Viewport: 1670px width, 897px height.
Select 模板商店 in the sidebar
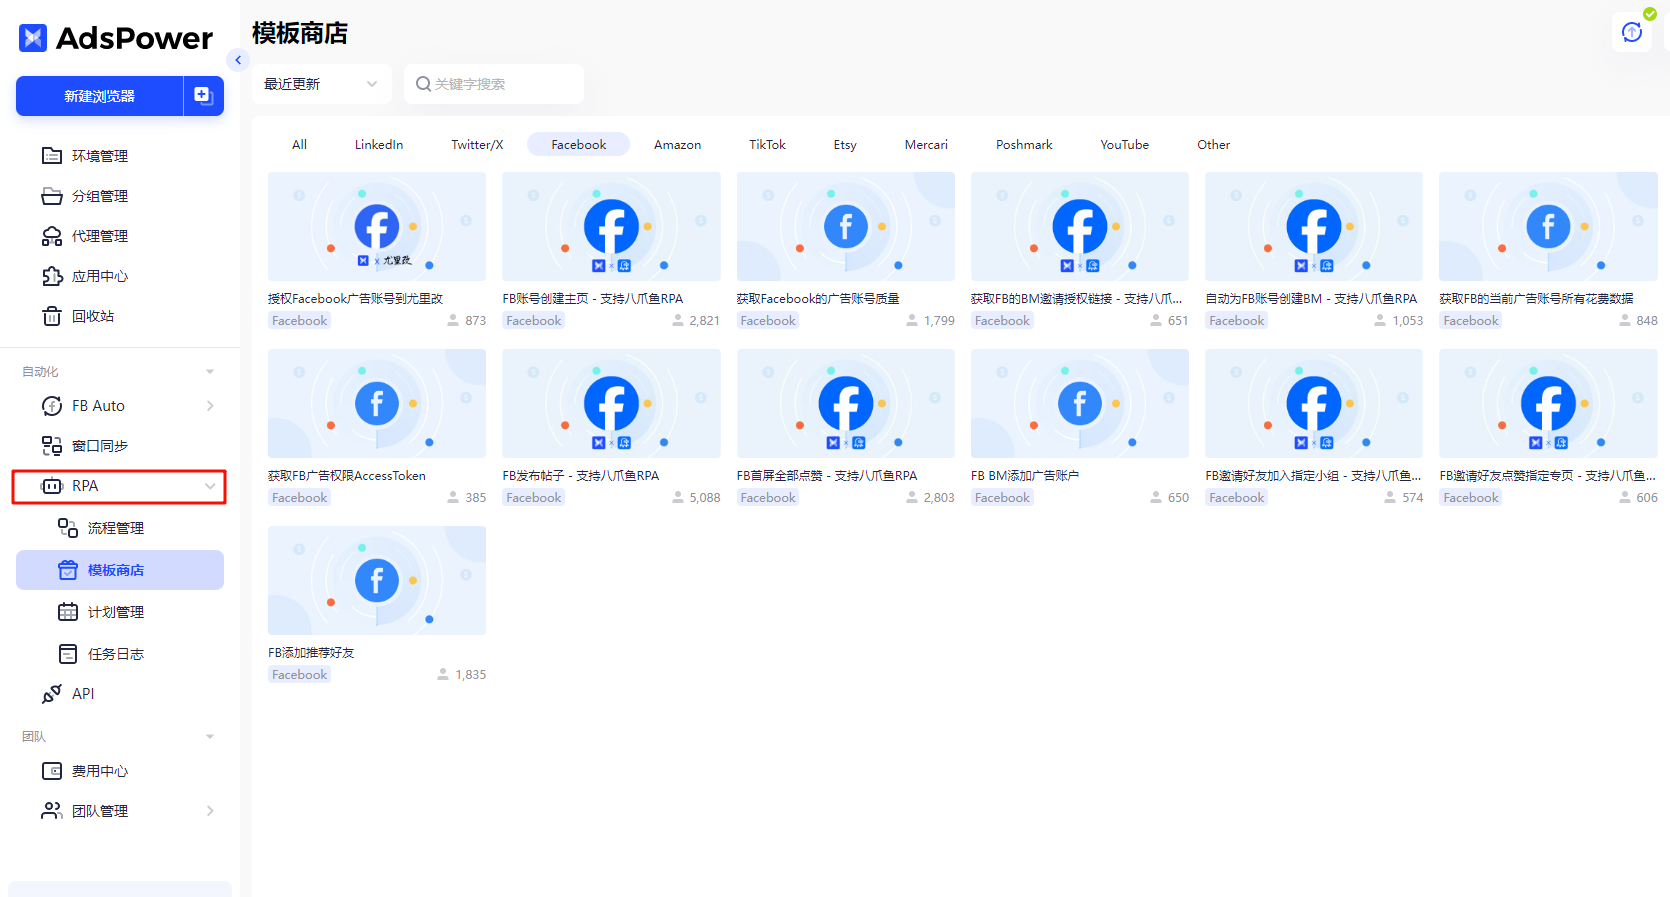coord(120,570)
